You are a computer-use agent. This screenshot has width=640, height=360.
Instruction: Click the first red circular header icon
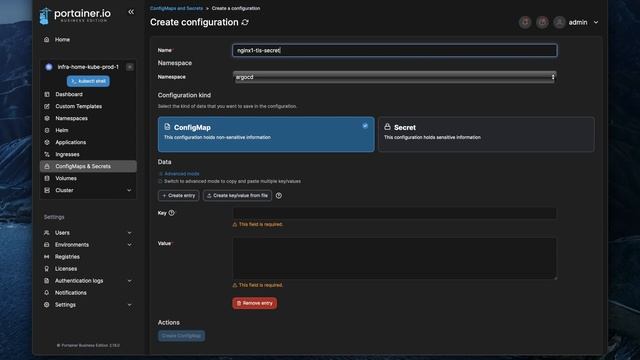tap(525, 22)
